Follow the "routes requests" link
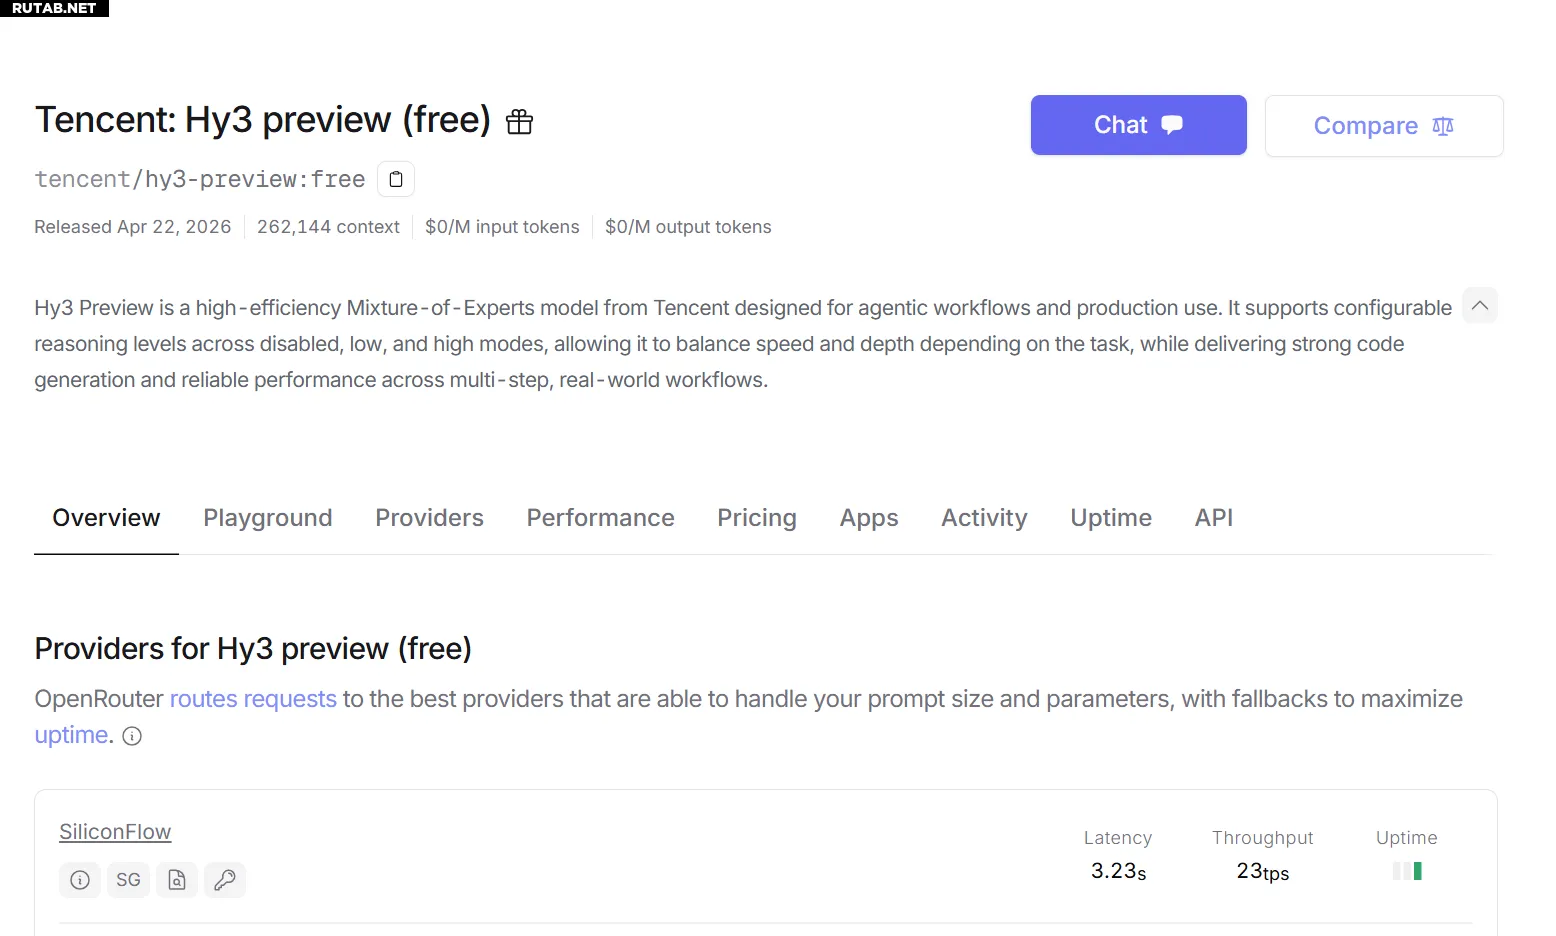Image resolution: width=1556 pixels, height=936 pixels. pos(253,699)
